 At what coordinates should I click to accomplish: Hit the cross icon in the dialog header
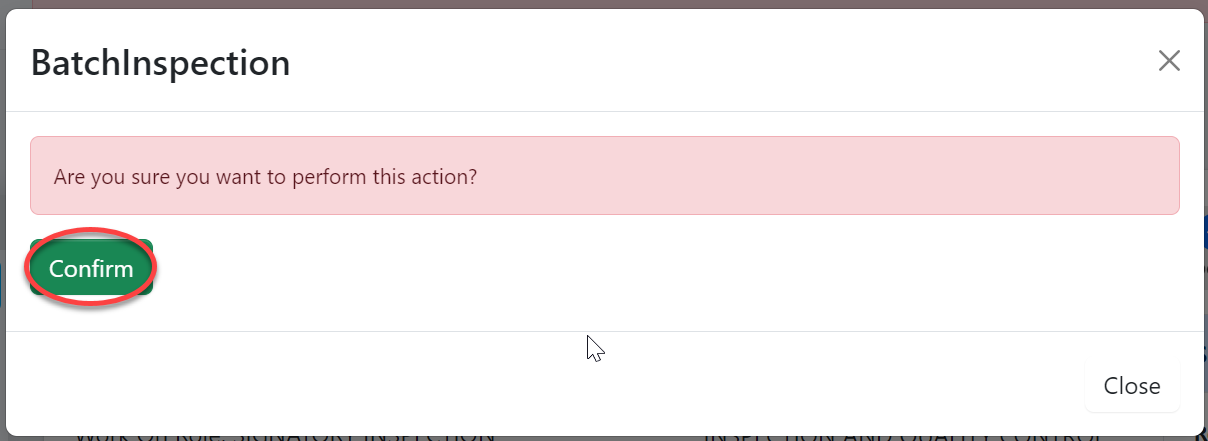coord(1169,61)
